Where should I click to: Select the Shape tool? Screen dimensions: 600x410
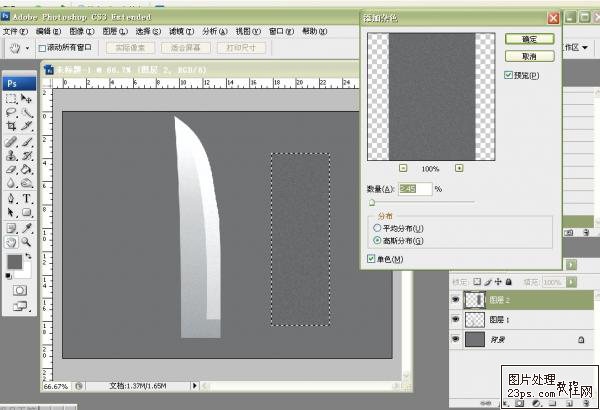point(26,212)
